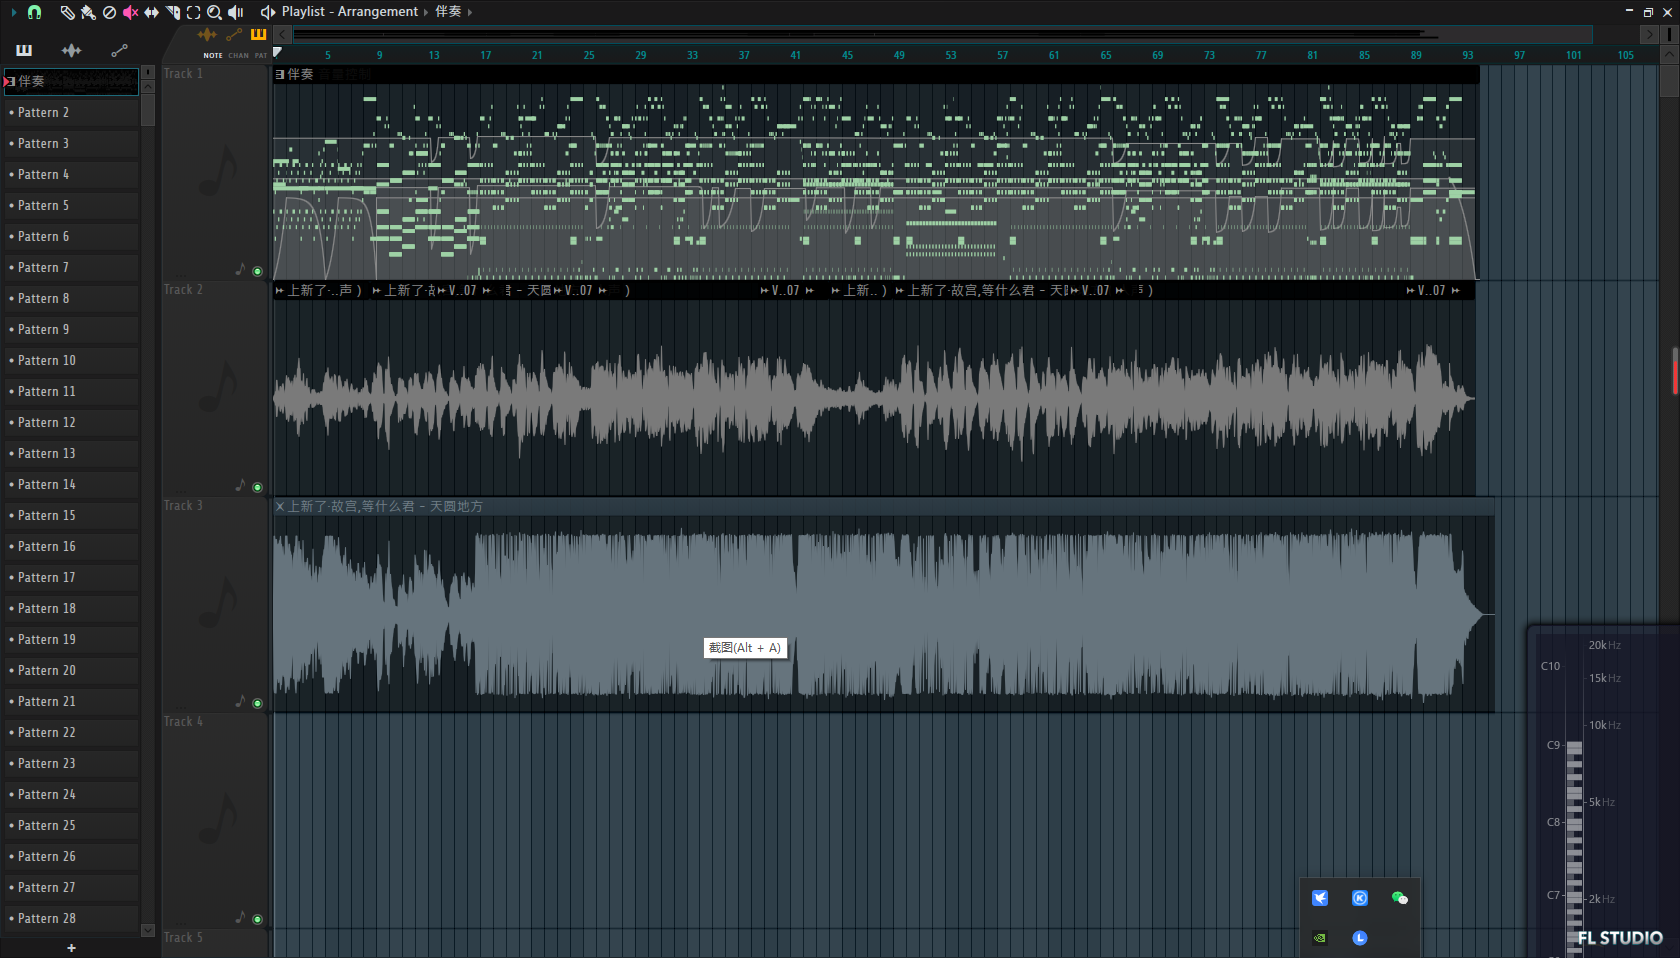Viewport: 1680px width, 958px height.
Task: Click the note icon on Track 1
Action: tap(240, 269)
